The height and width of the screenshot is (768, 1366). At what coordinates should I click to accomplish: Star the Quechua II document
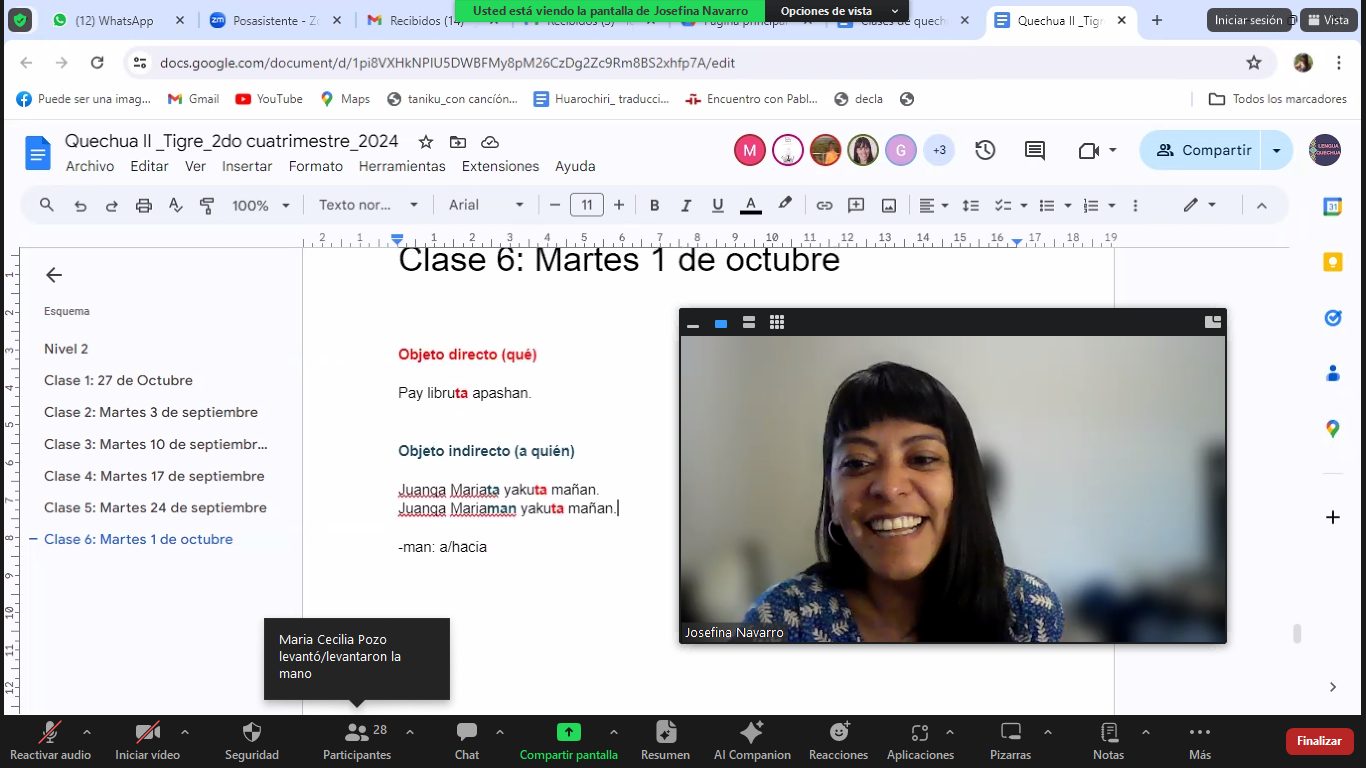[426, 141]
